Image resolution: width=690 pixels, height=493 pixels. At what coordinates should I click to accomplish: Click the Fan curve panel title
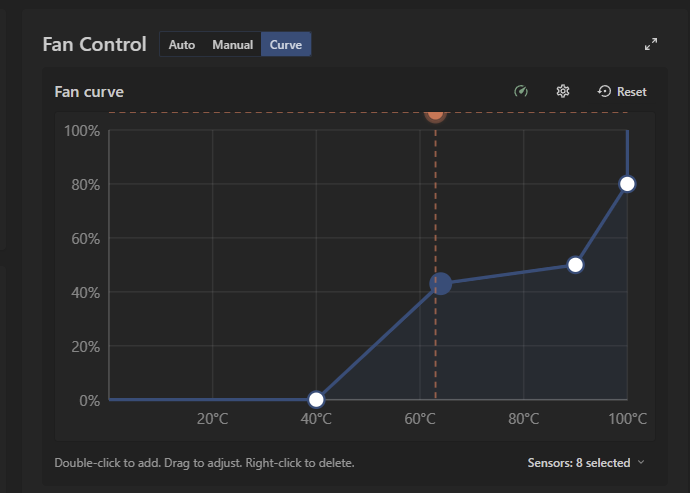pyautogui.click(x=89, y=92)
